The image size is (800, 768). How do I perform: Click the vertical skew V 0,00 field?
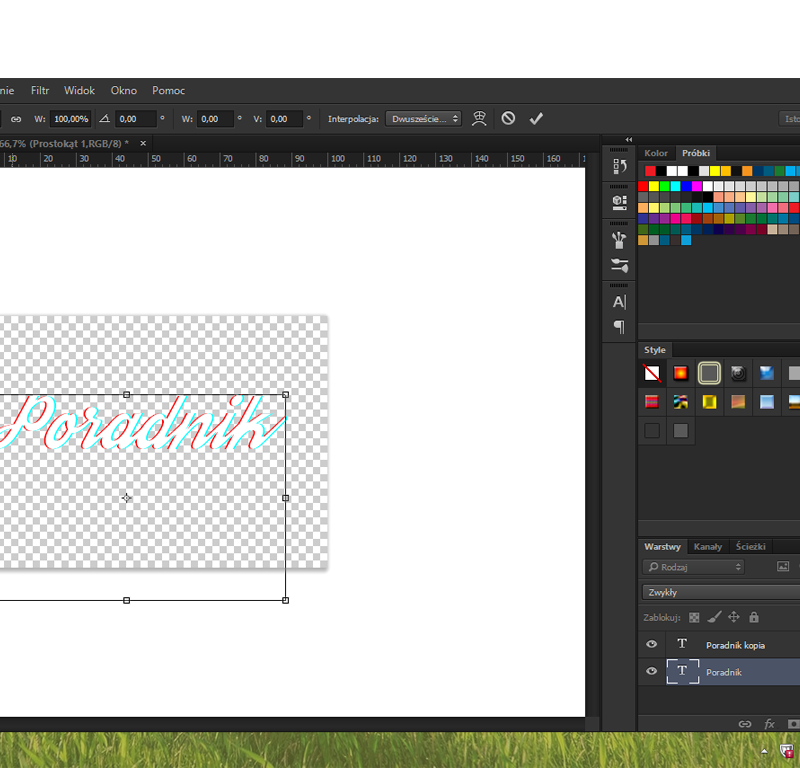pyautogui.click(x=284, y=119)
